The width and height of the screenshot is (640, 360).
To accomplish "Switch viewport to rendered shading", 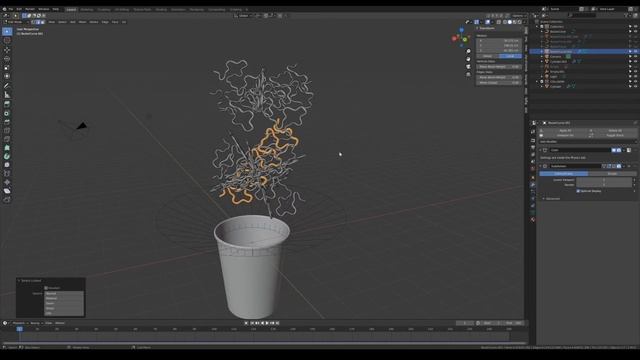I will [x=520, y=22].
